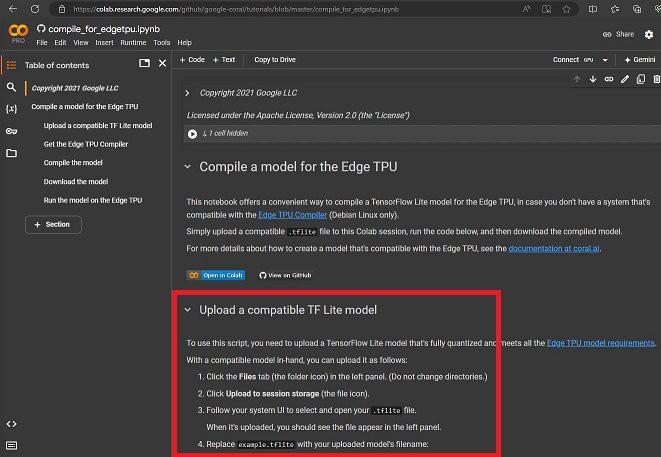Open Edge TPU model requirements link
The height and width of the screenshot is (457, 661).
pyautogui.click(x=600, y=343)
